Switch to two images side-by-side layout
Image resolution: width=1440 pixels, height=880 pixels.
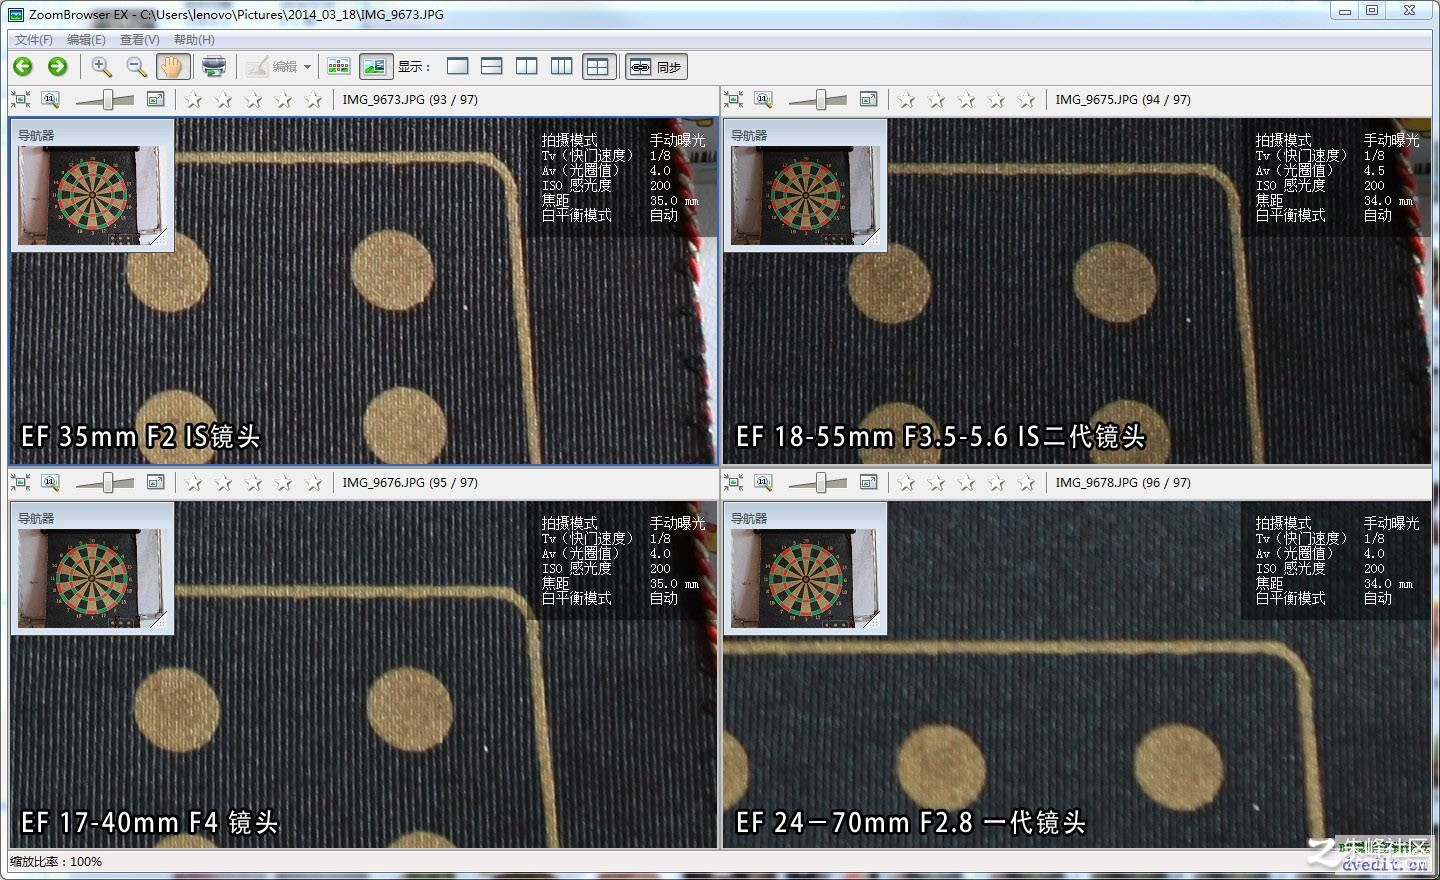[x=527, y=67]
